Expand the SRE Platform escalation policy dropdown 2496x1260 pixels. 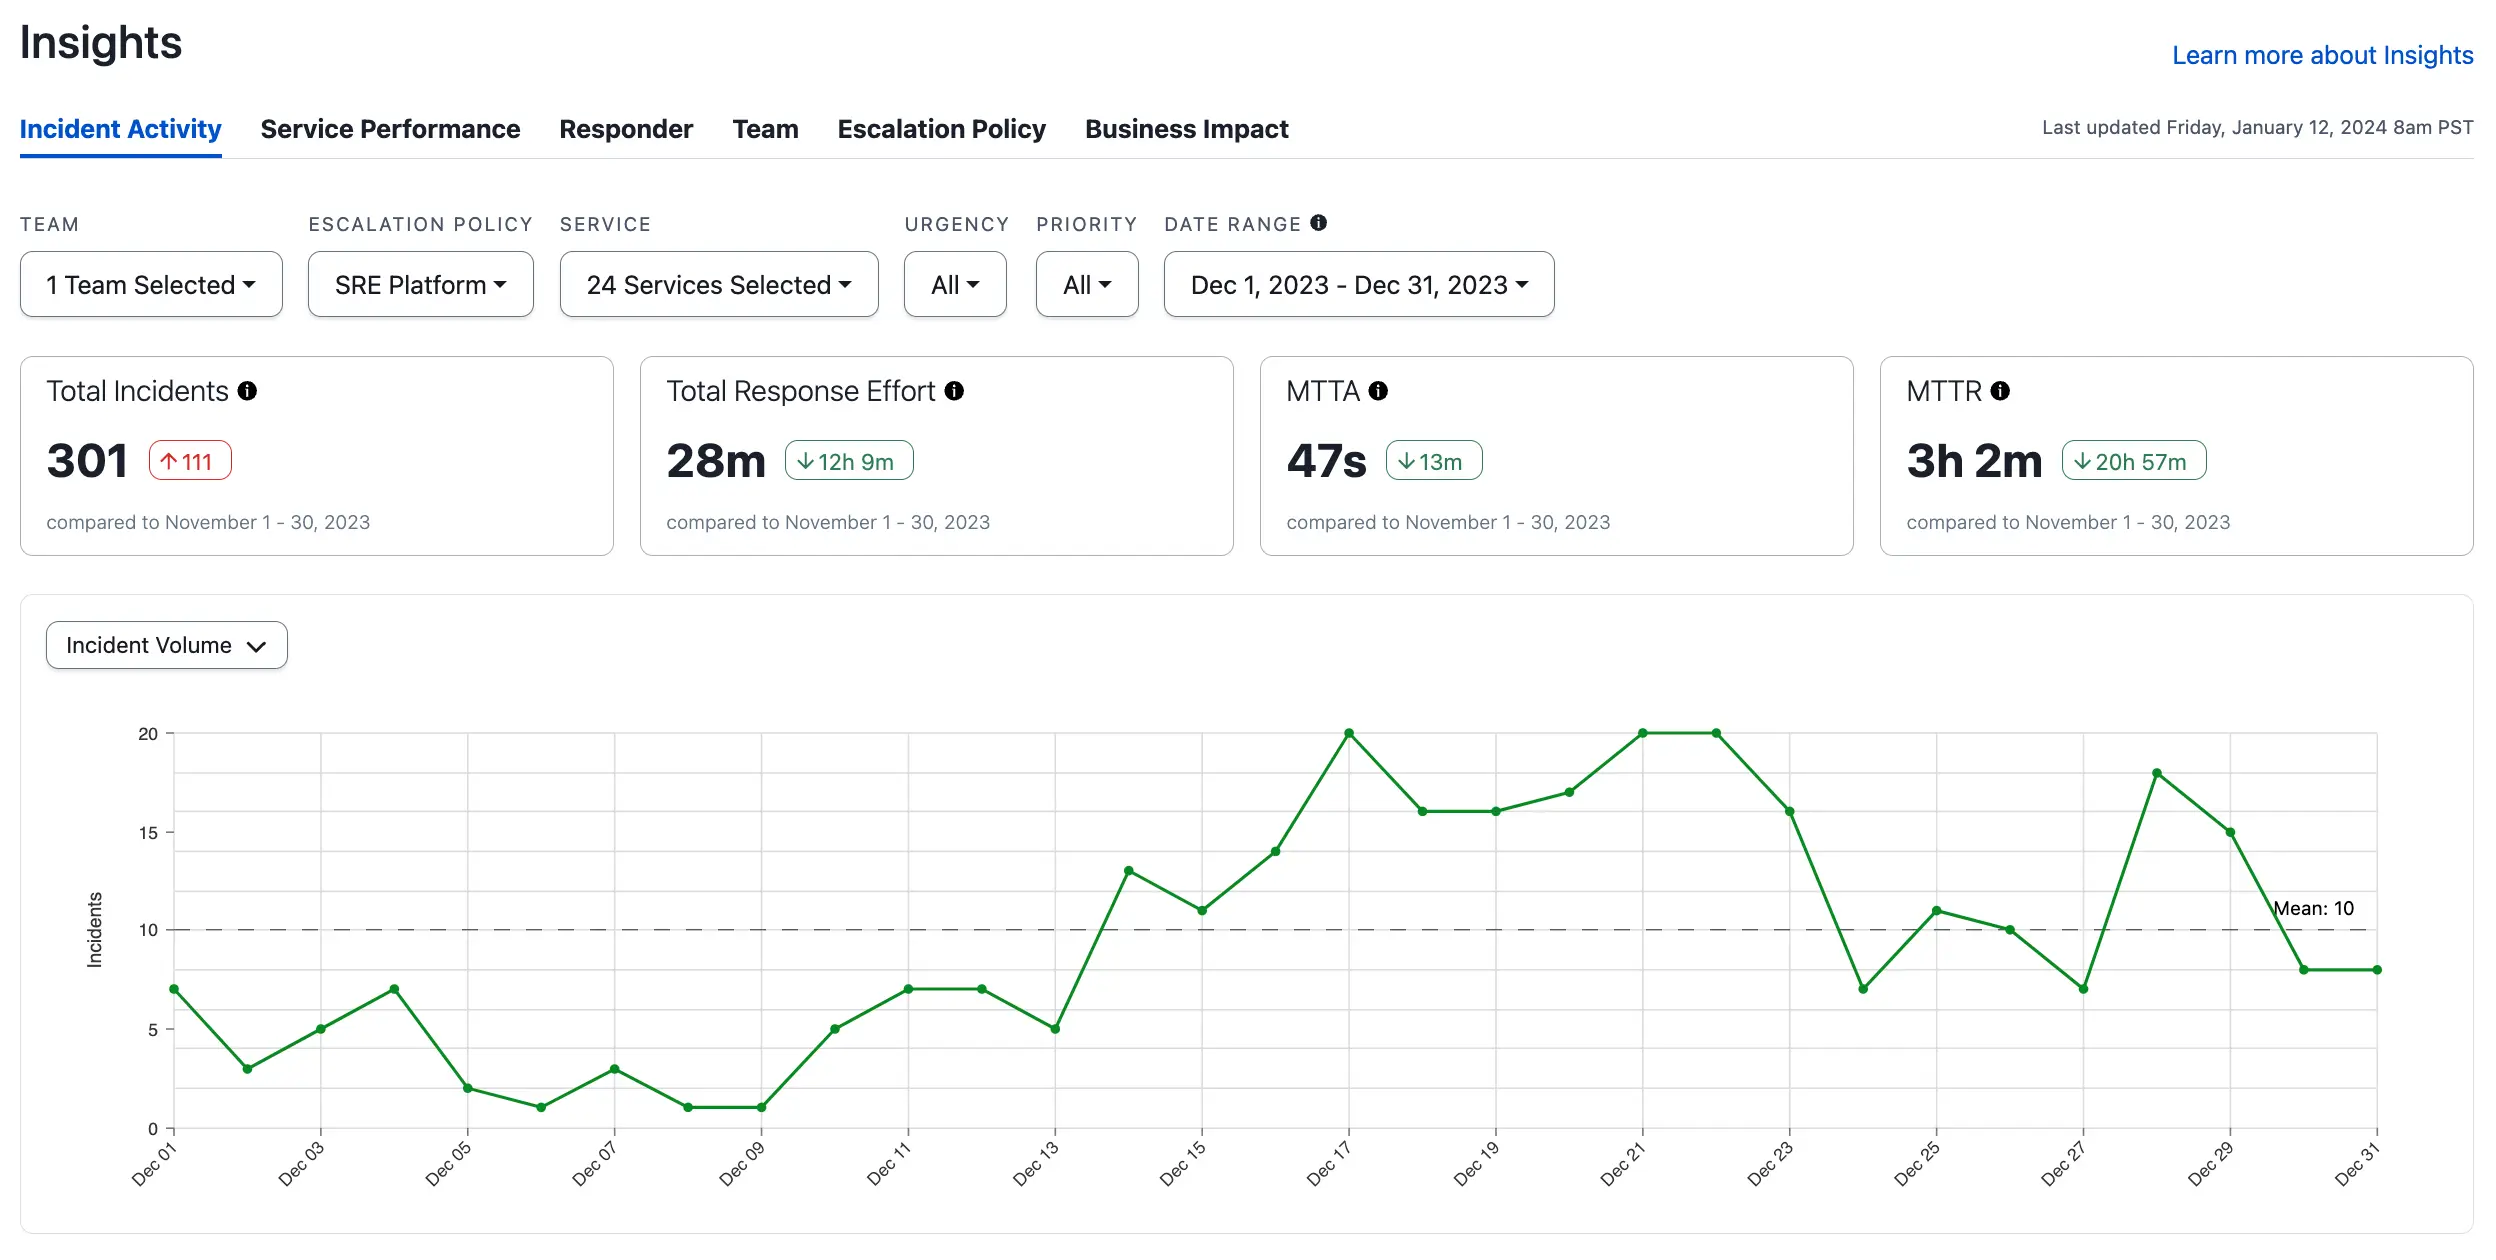pos(420,285)
